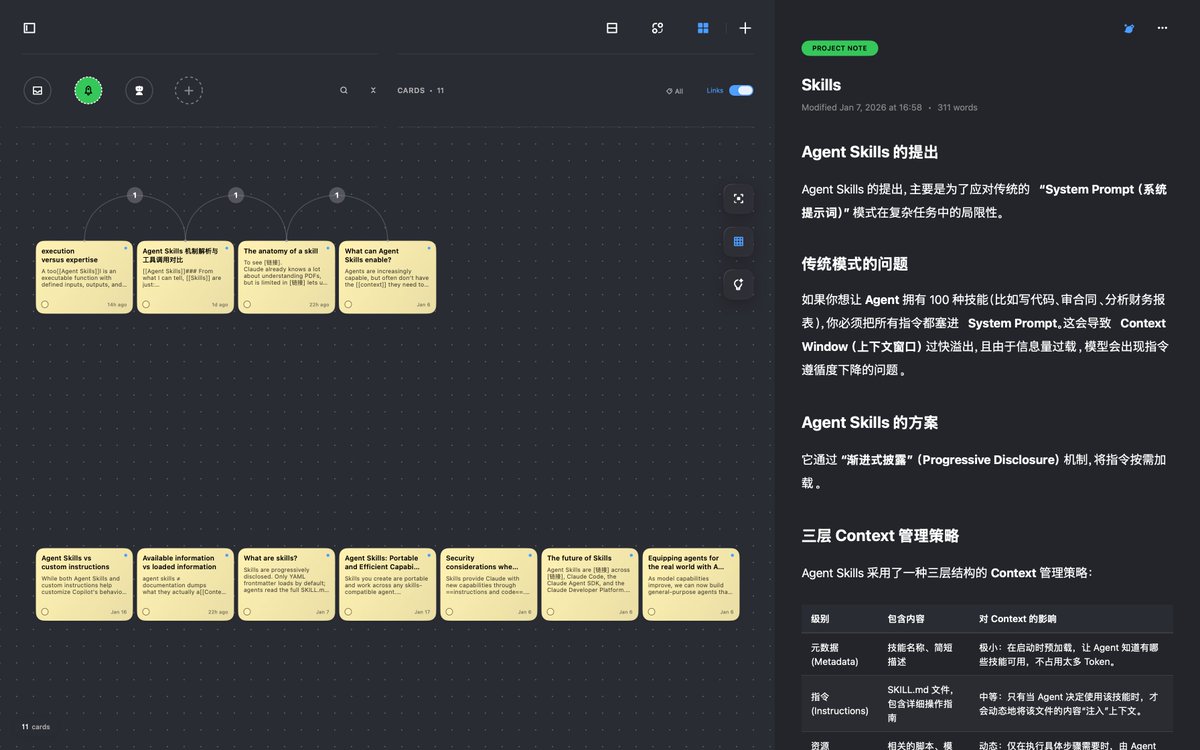The height and width of the screenshot is (750, 1200).
Task: Click the blue dot on 'The future of Skills' card
Action: click(x=630, y=554)
